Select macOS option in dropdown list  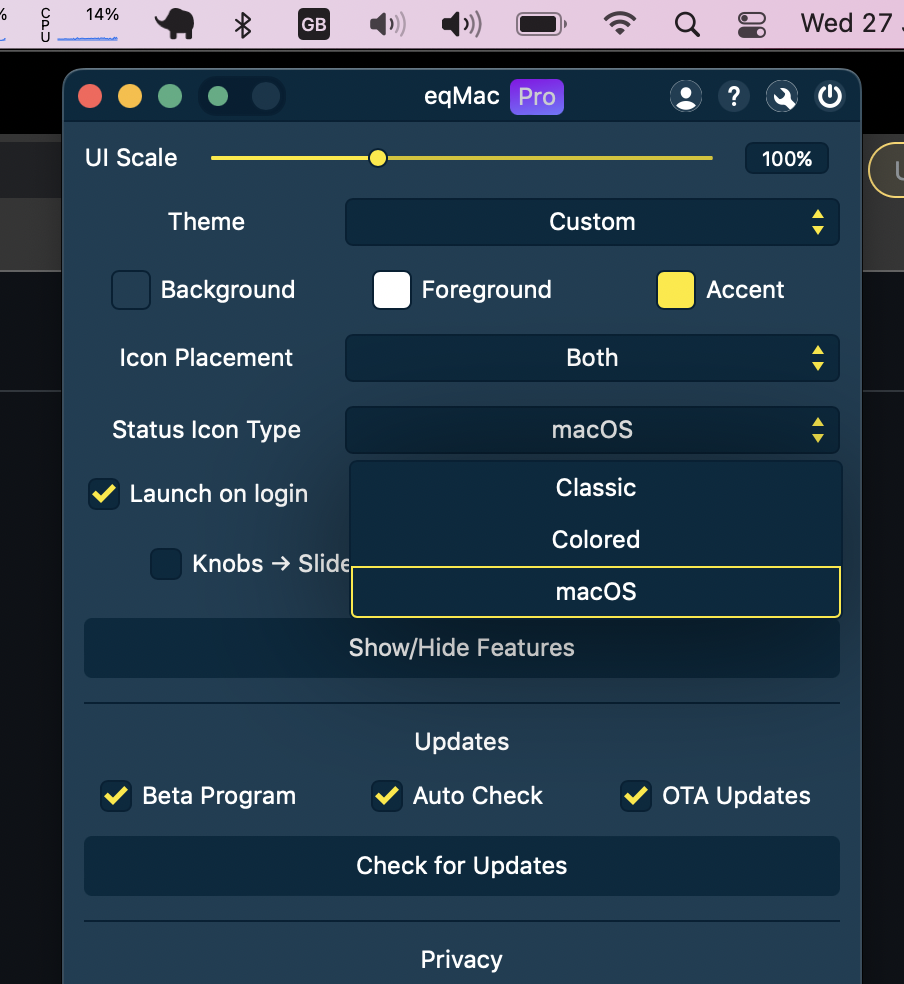[595, 592]
